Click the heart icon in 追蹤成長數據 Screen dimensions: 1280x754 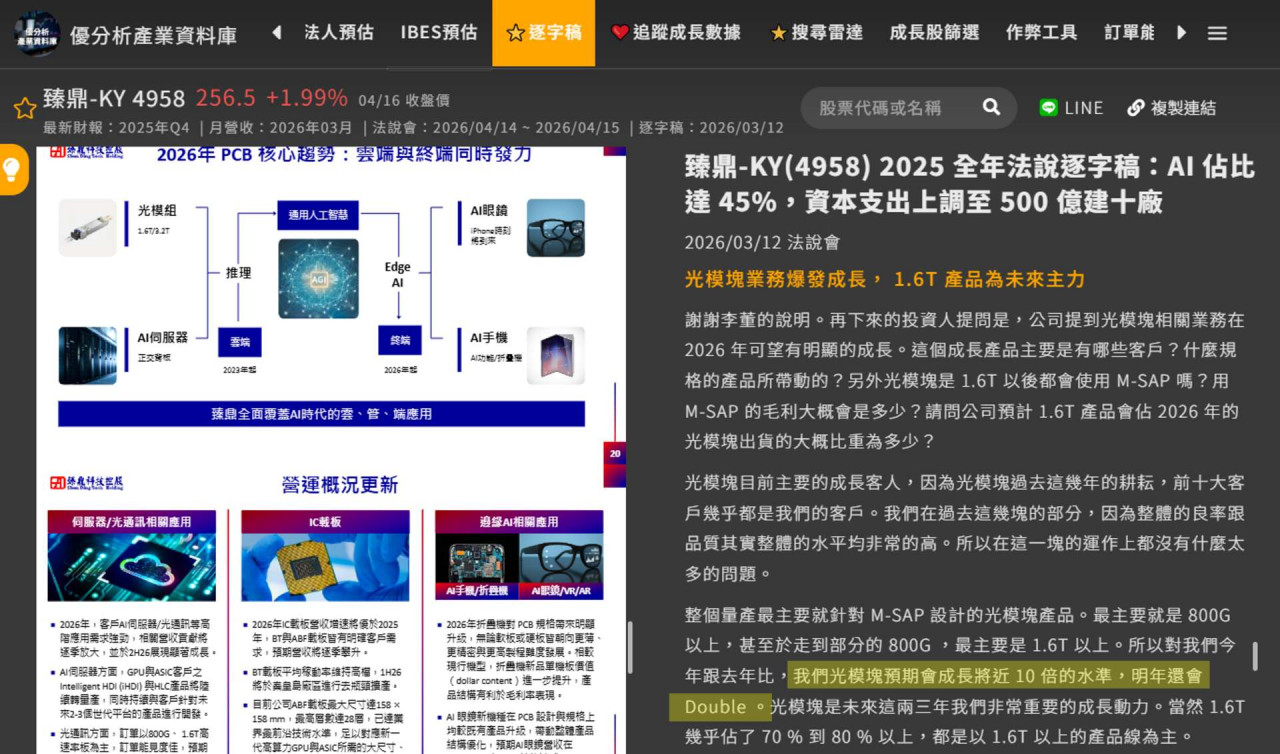pos(622,32)
